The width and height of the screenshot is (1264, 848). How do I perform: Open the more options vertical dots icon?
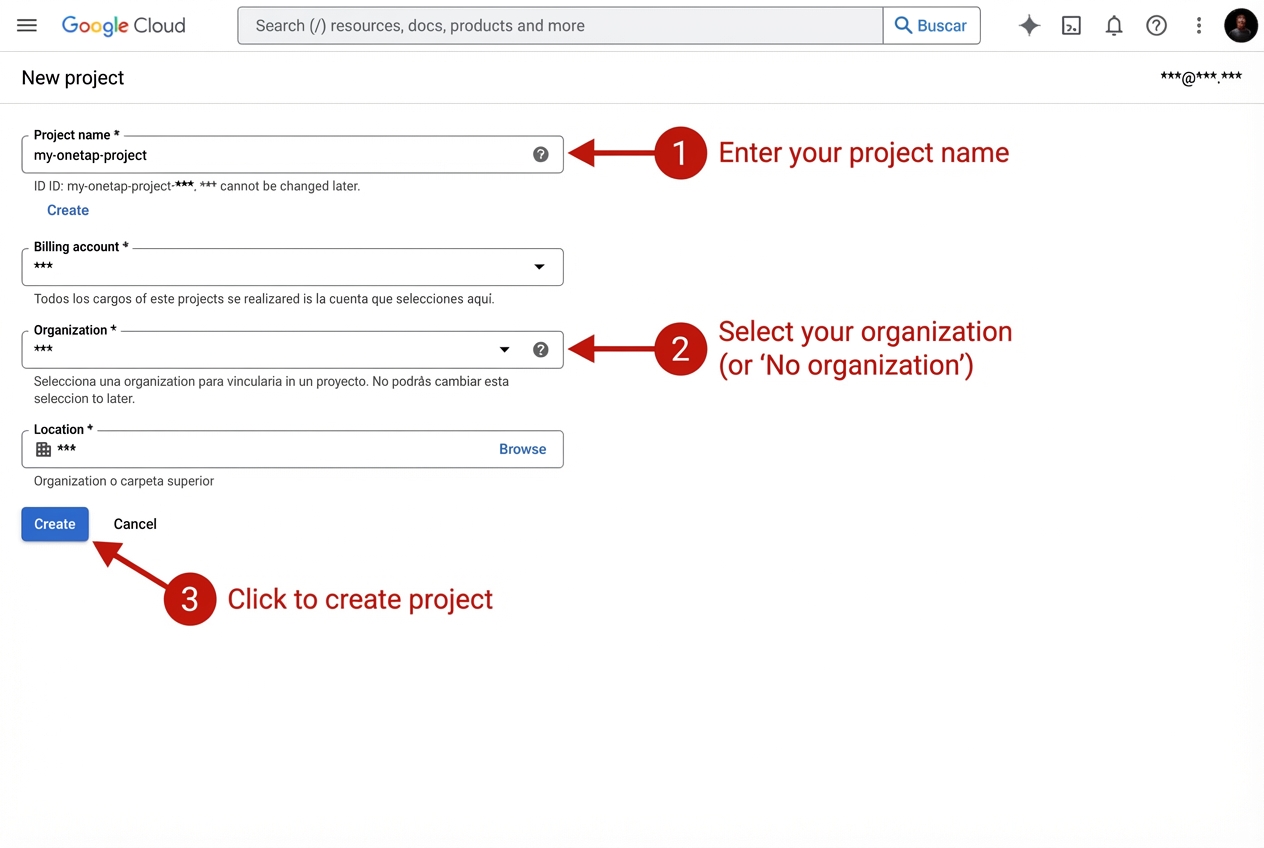coord(1199,25)
